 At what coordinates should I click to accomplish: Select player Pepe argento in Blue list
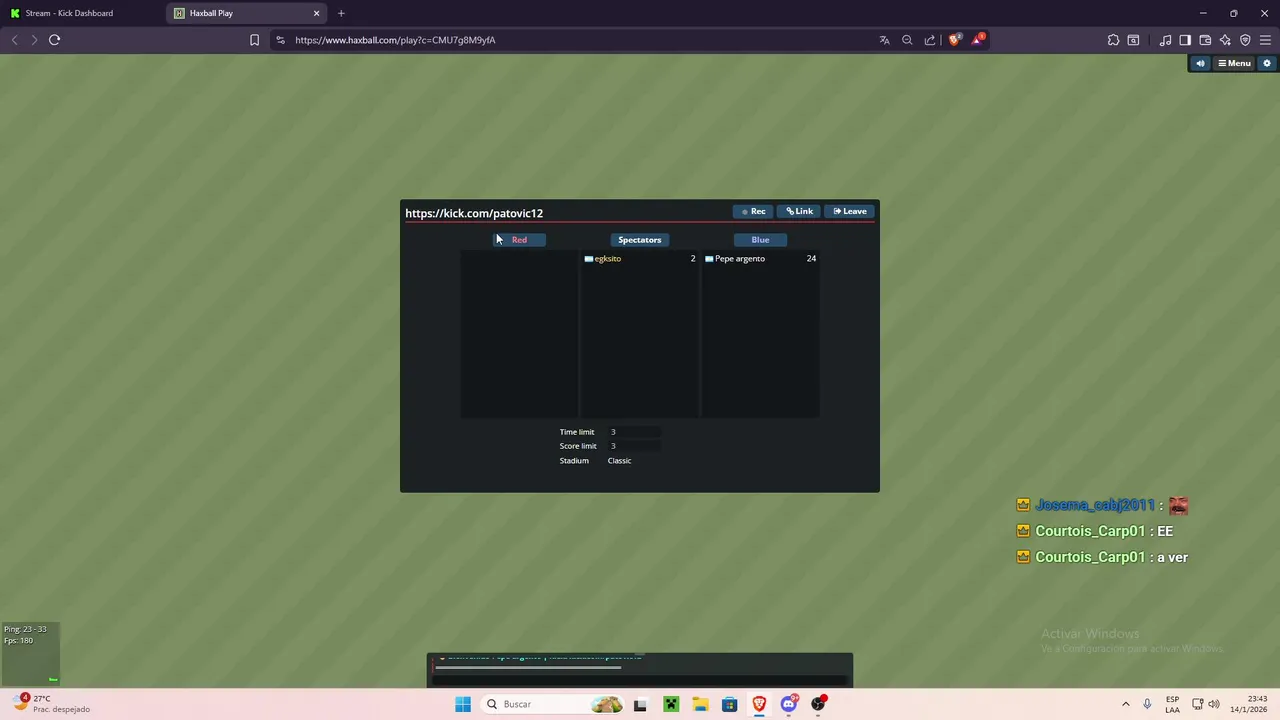click(x=760, y=259)
